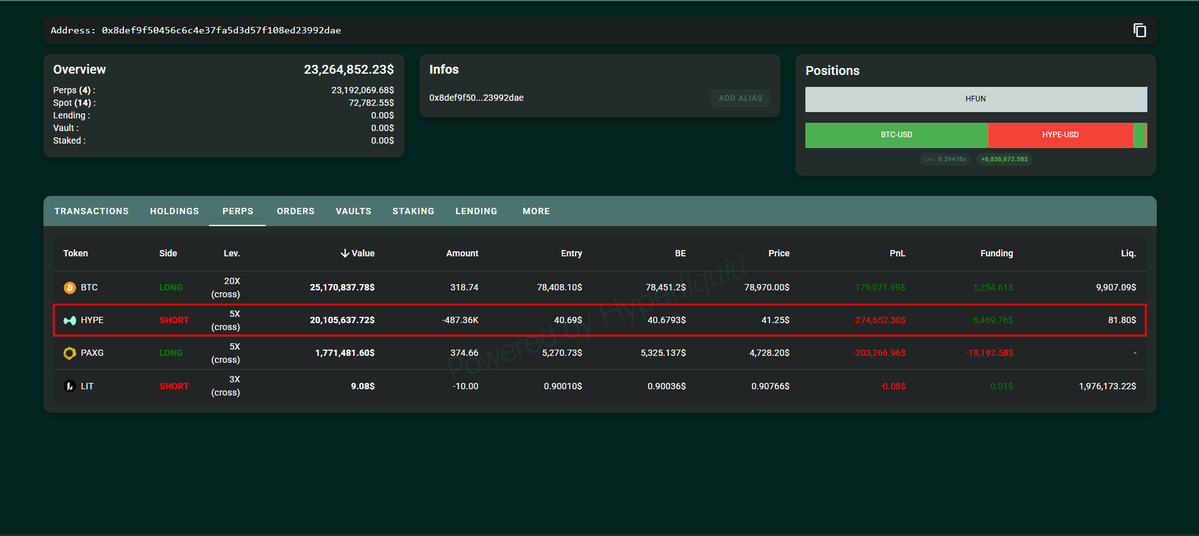Sort by Price column header
Viewport: 1199px width, 536px height.
click(779, 253)
